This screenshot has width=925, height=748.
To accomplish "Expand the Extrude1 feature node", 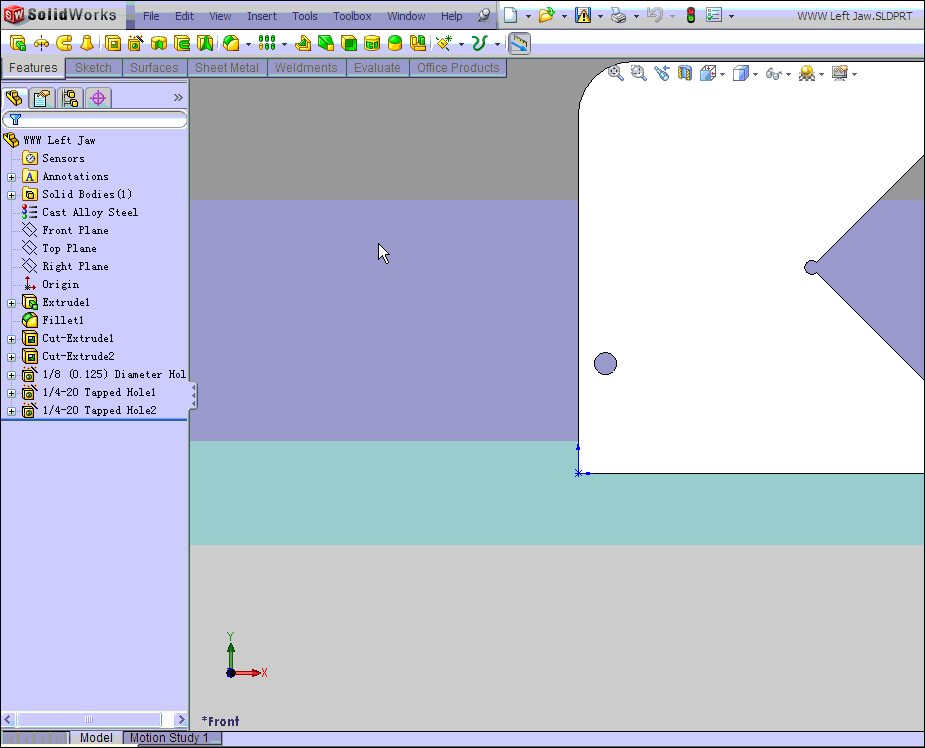I will point(10,302).
